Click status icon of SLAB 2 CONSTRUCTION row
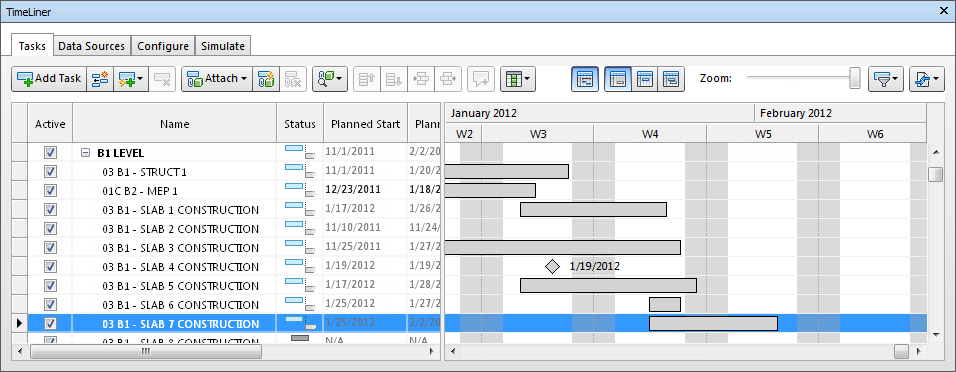Image resolution: width=956 pixels, height=372 pixels. (299, 227)
